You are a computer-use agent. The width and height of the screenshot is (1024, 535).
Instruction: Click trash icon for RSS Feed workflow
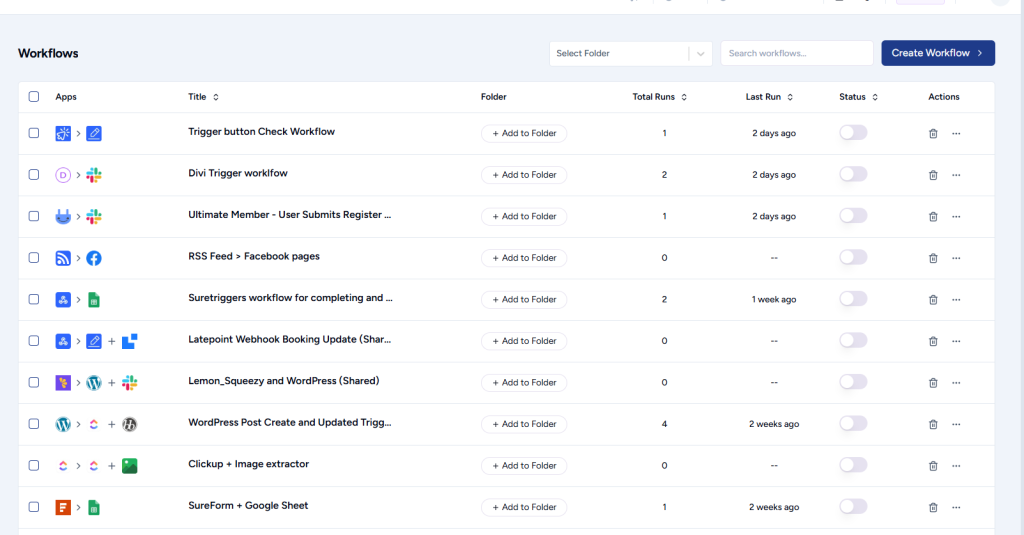(933, 258)
